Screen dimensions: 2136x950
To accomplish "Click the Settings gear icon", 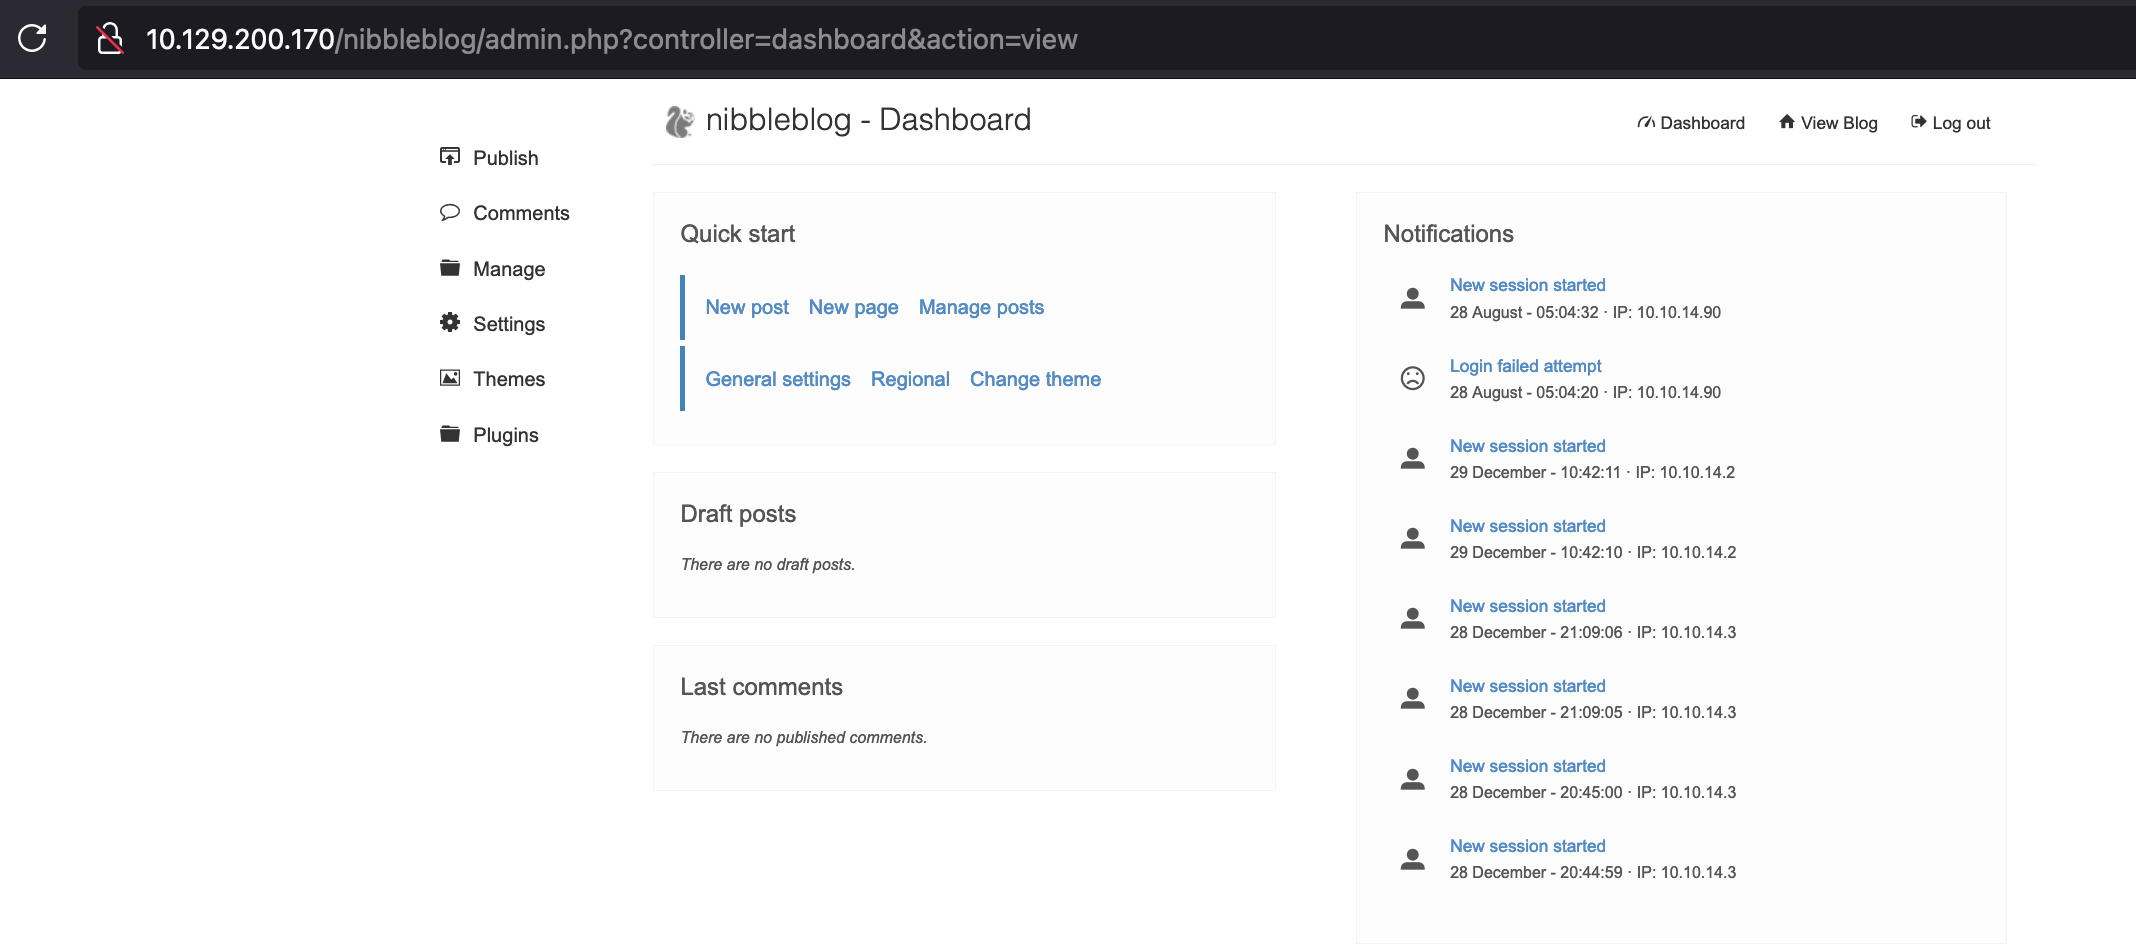I will pos(450,322).
